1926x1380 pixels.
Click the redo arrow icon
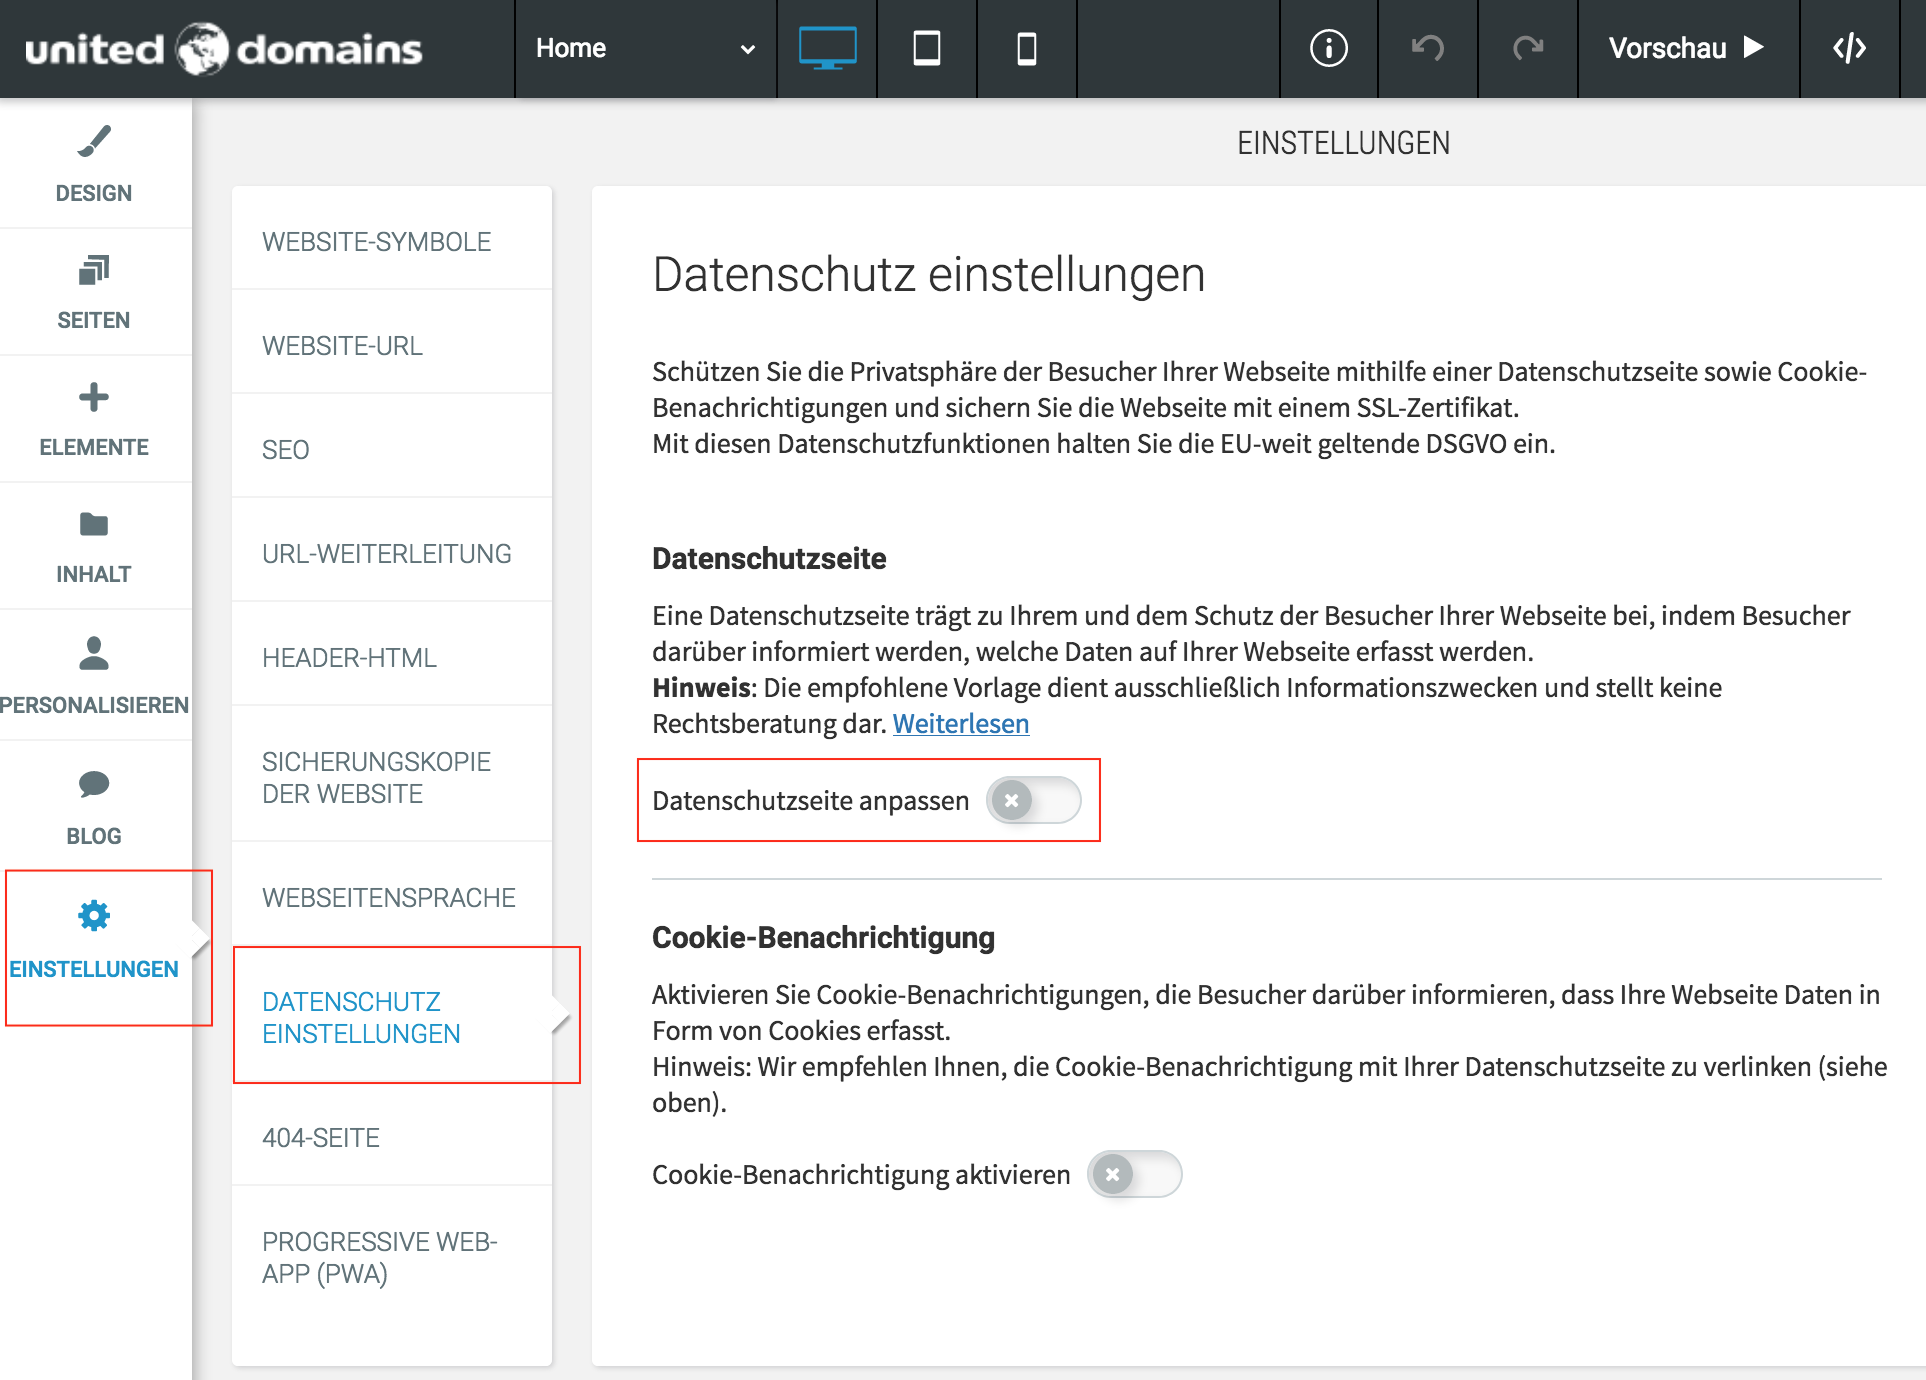tap(1527, 48)
